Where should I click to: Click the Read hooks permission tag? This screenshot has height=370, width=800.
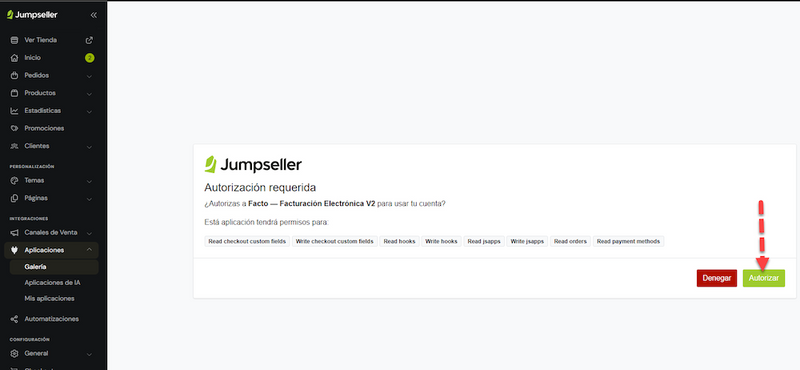click(399, 241)
